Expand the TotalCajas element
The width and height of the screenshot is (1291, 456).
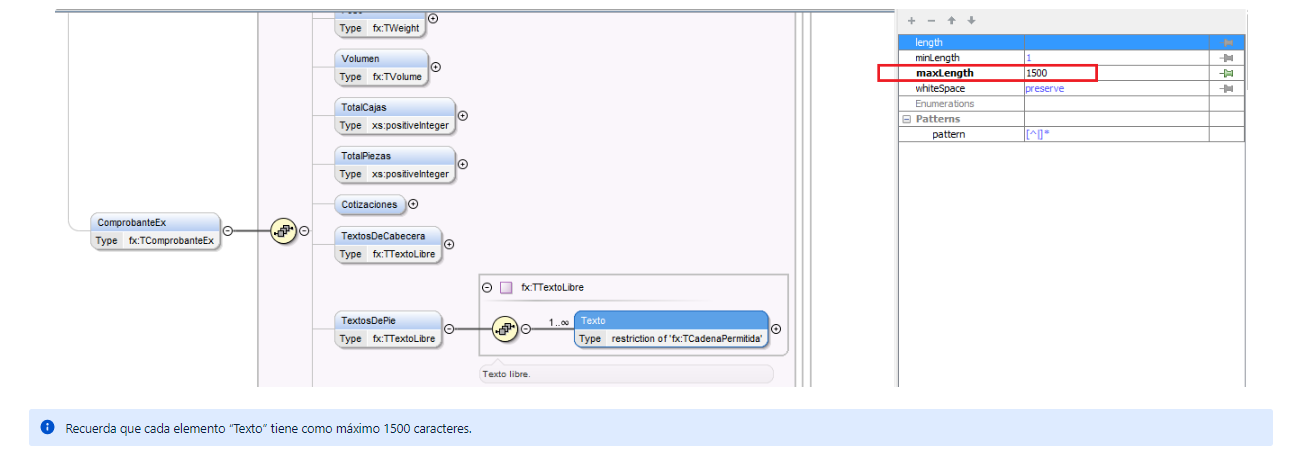(x=462, y=116)
